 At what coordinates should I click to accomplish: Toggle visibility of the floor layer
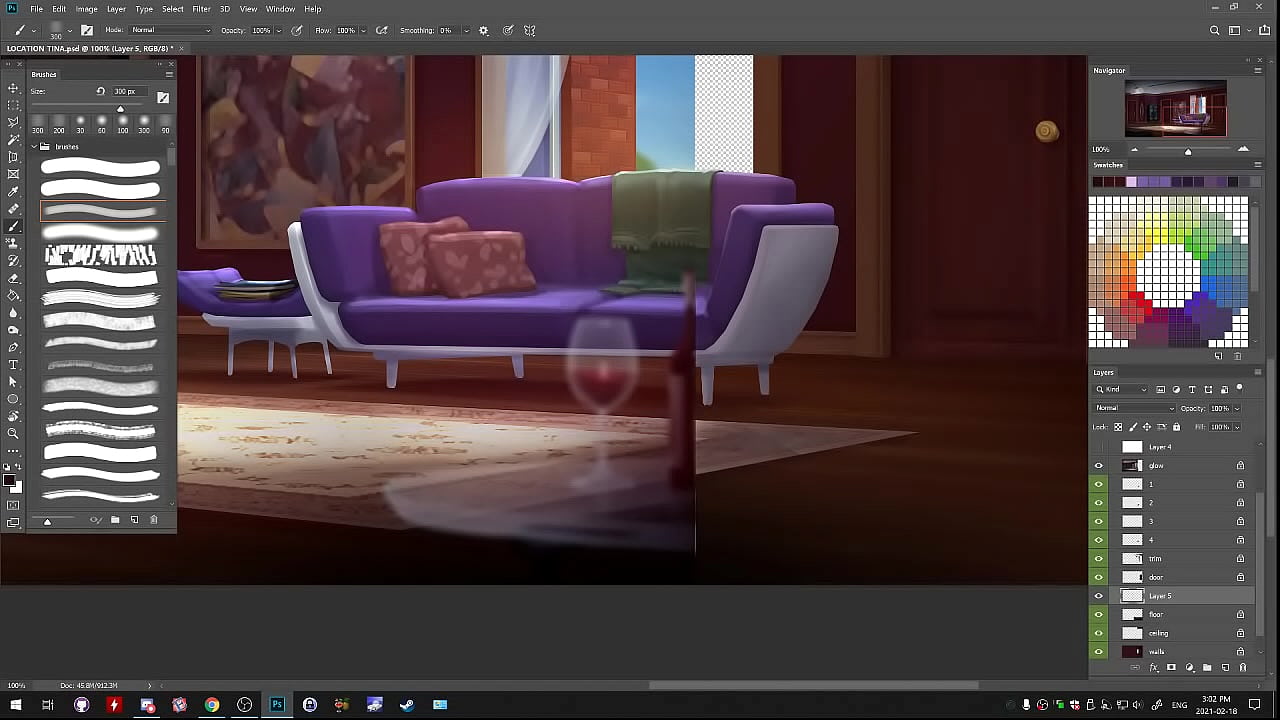click(x=1099, y=615)
